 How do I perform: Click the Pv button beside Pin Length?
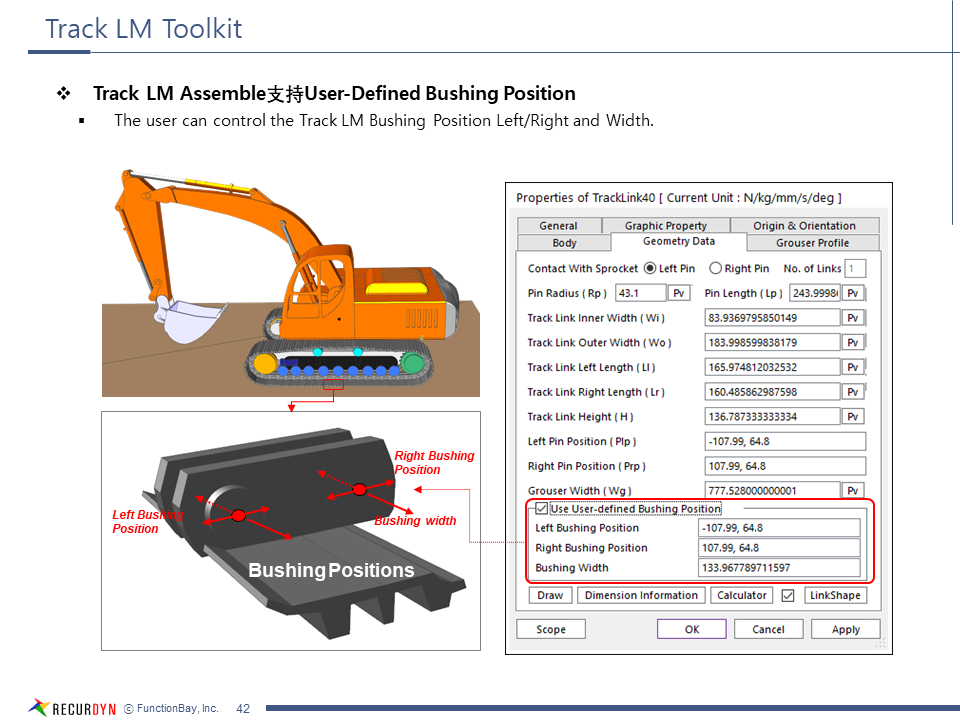click(853, 293)
